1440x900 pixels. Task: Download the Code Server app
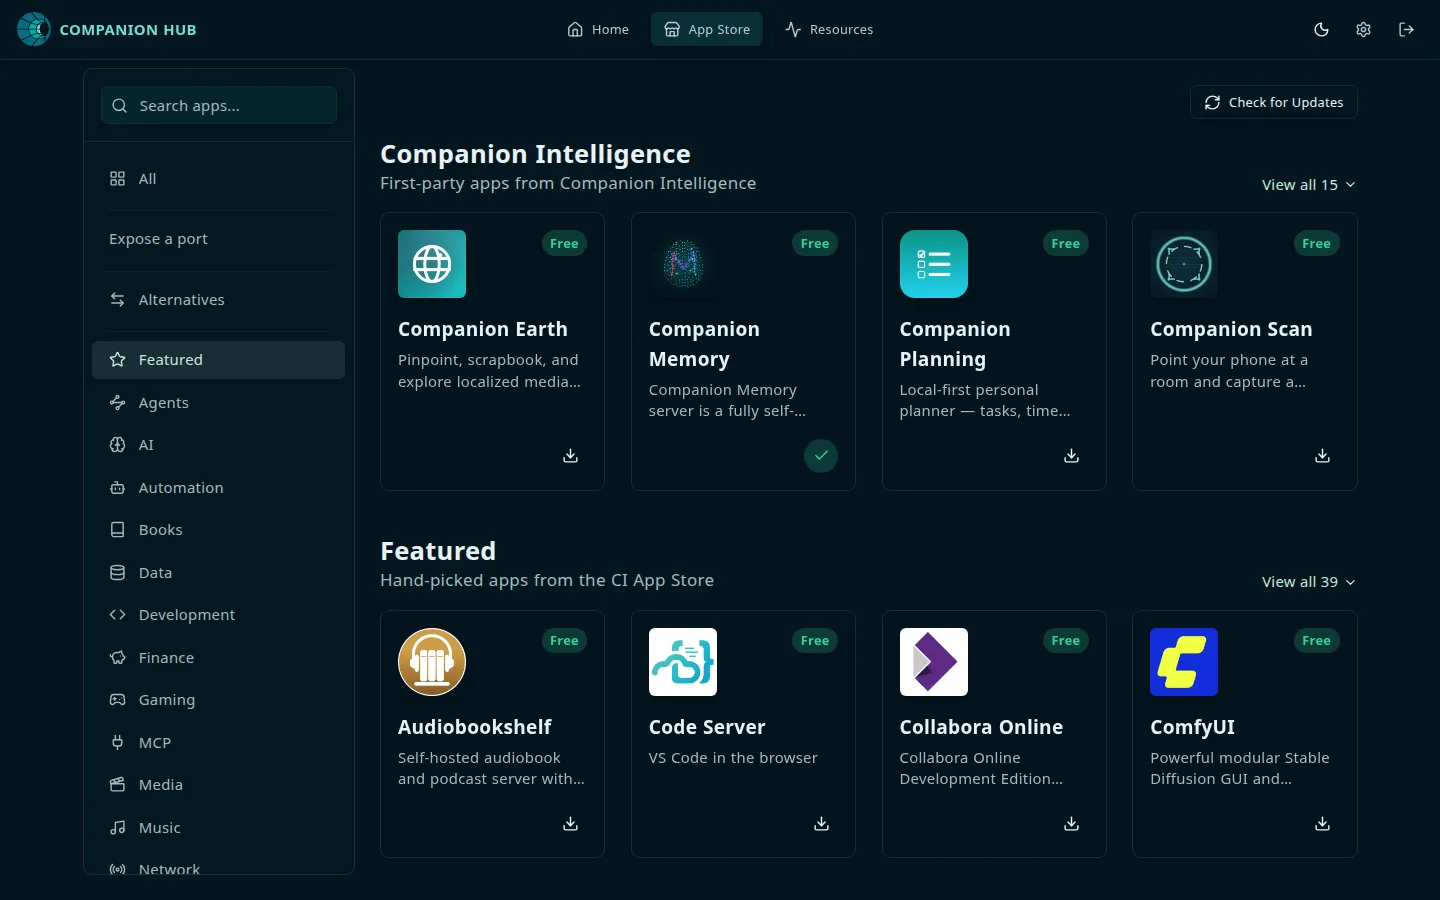pyautogui.click(x=821, y=824)
